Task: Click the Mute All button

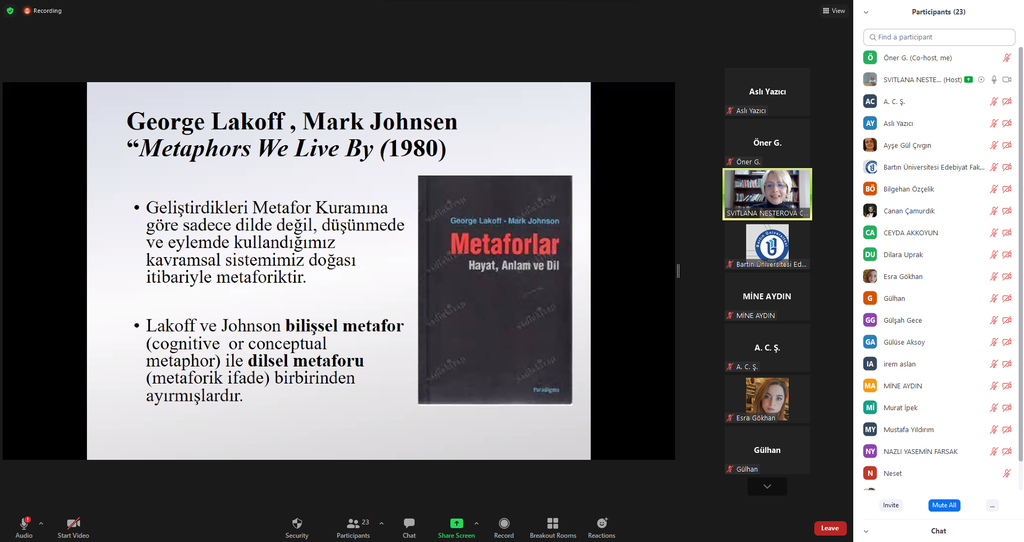Action: coord(944,505)
